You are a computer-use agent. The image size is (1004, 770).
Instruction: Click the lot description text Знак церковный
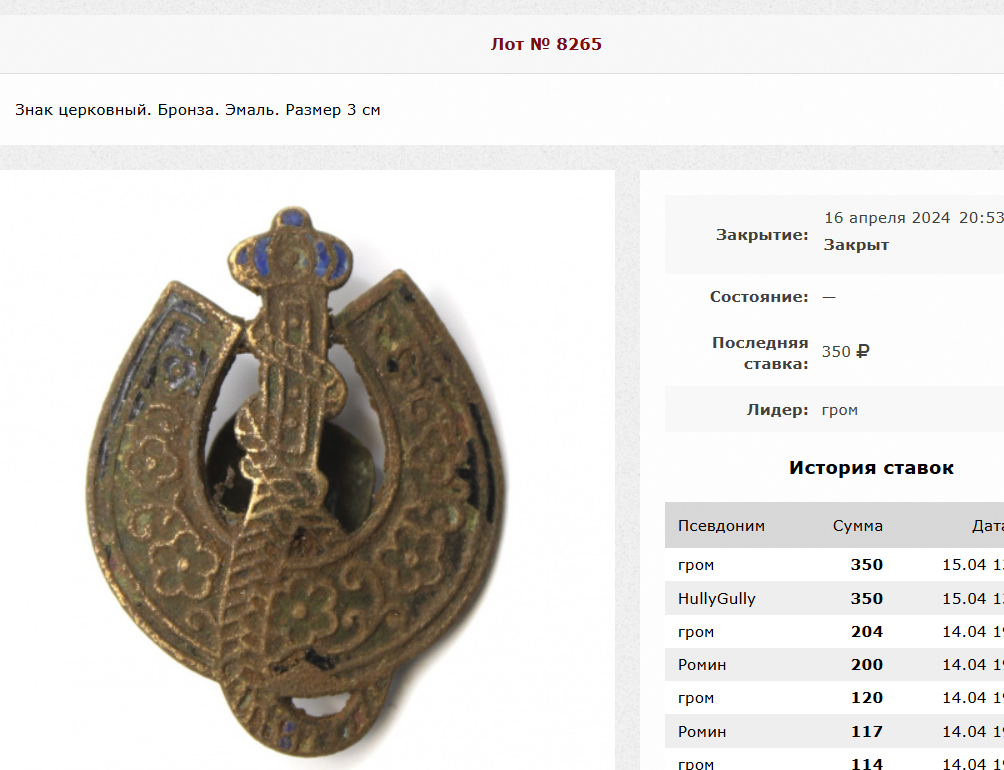[x=197, y=110]
